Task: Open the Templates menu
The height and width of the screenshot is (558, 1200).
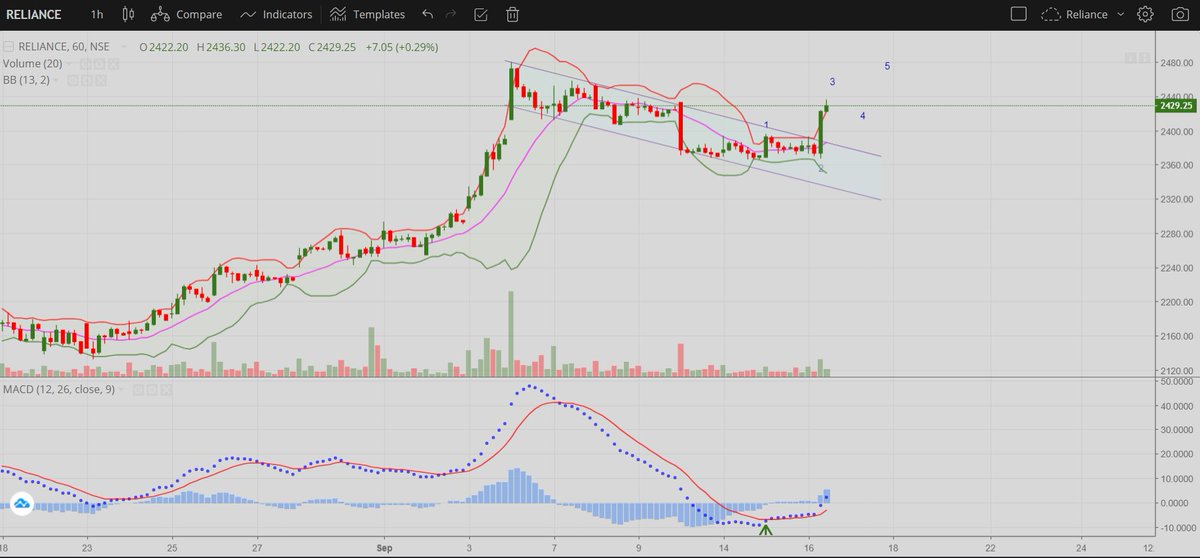Action: (379, 15)
